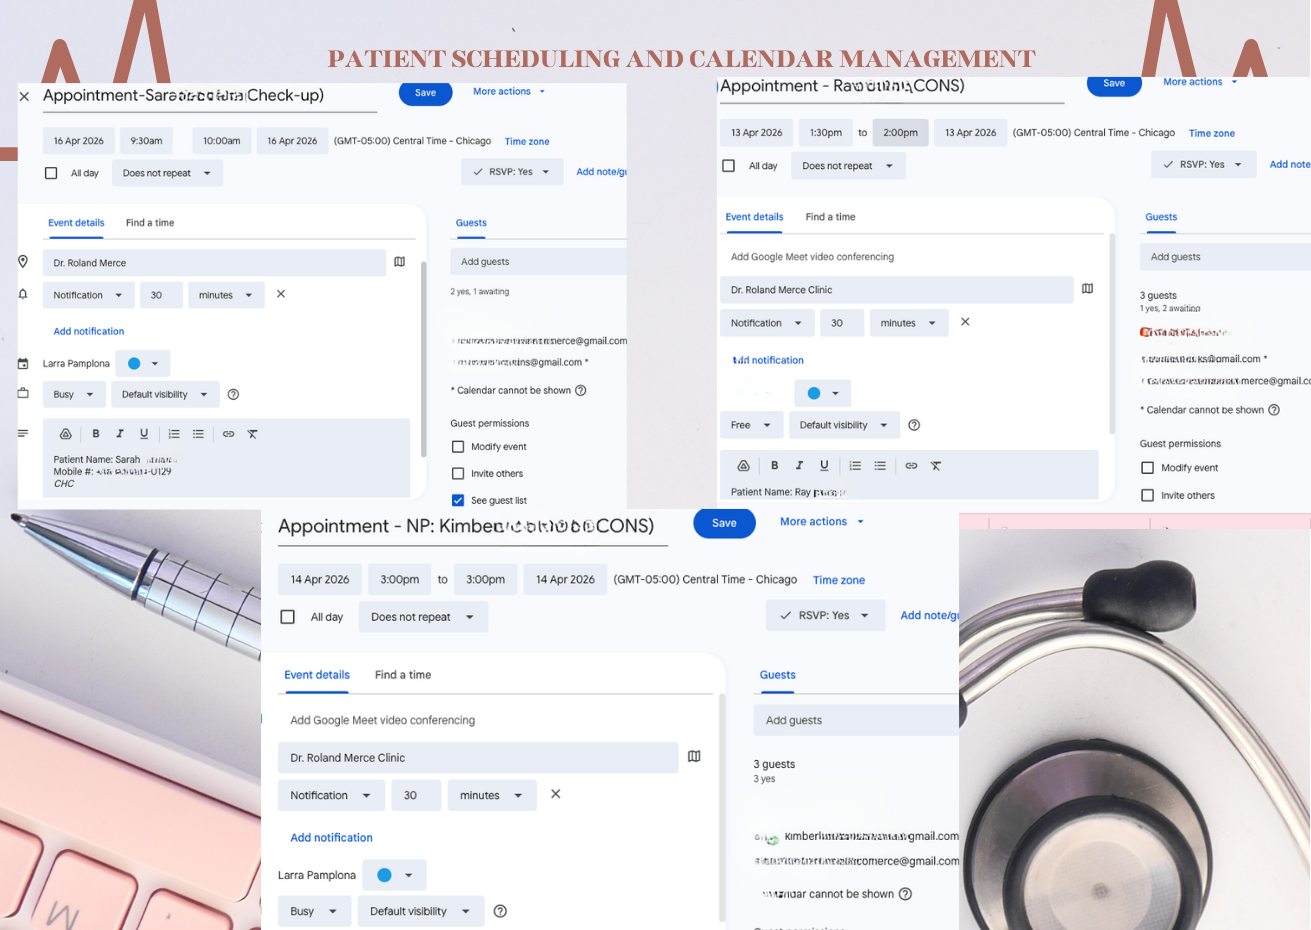1311x930 pixels.
Task: Select Guests tab in Sarah Check-up appointment
Action: click(471, 223)
